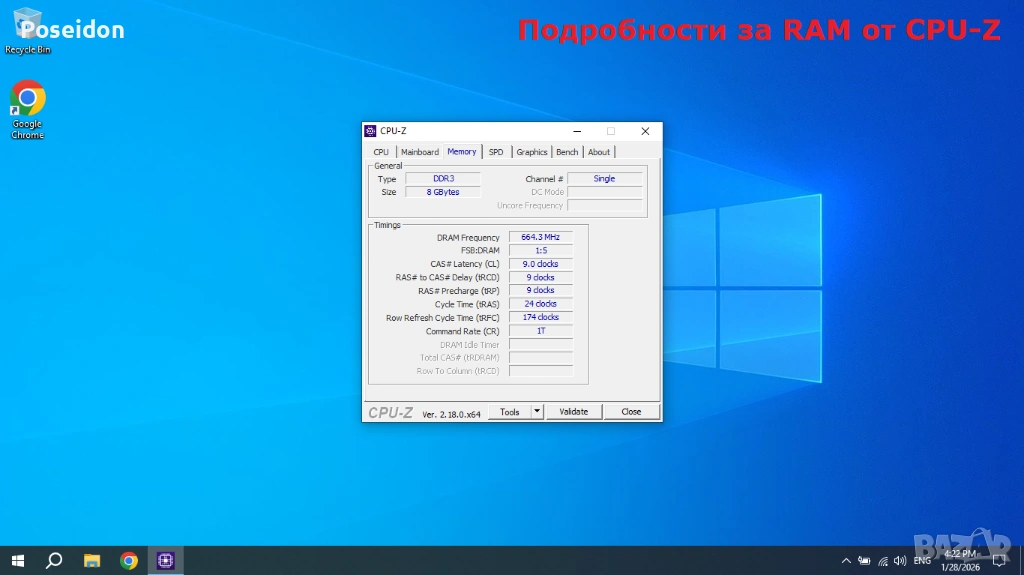Switch to the Mainboard tab
This screenshot has height=575, width=1024.
coord(420,152)
